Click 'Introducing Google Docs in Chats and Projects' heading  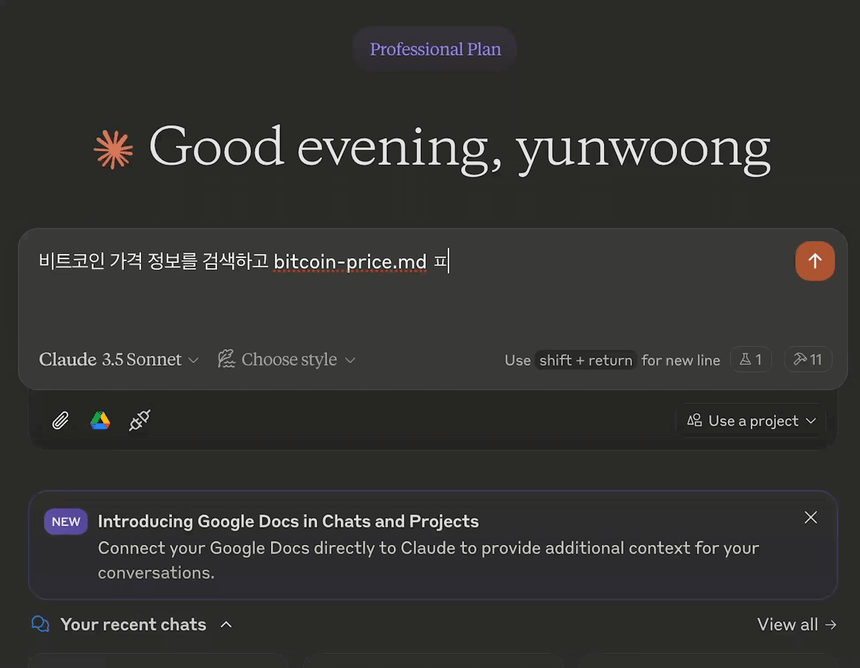click(x=288, y=521)
